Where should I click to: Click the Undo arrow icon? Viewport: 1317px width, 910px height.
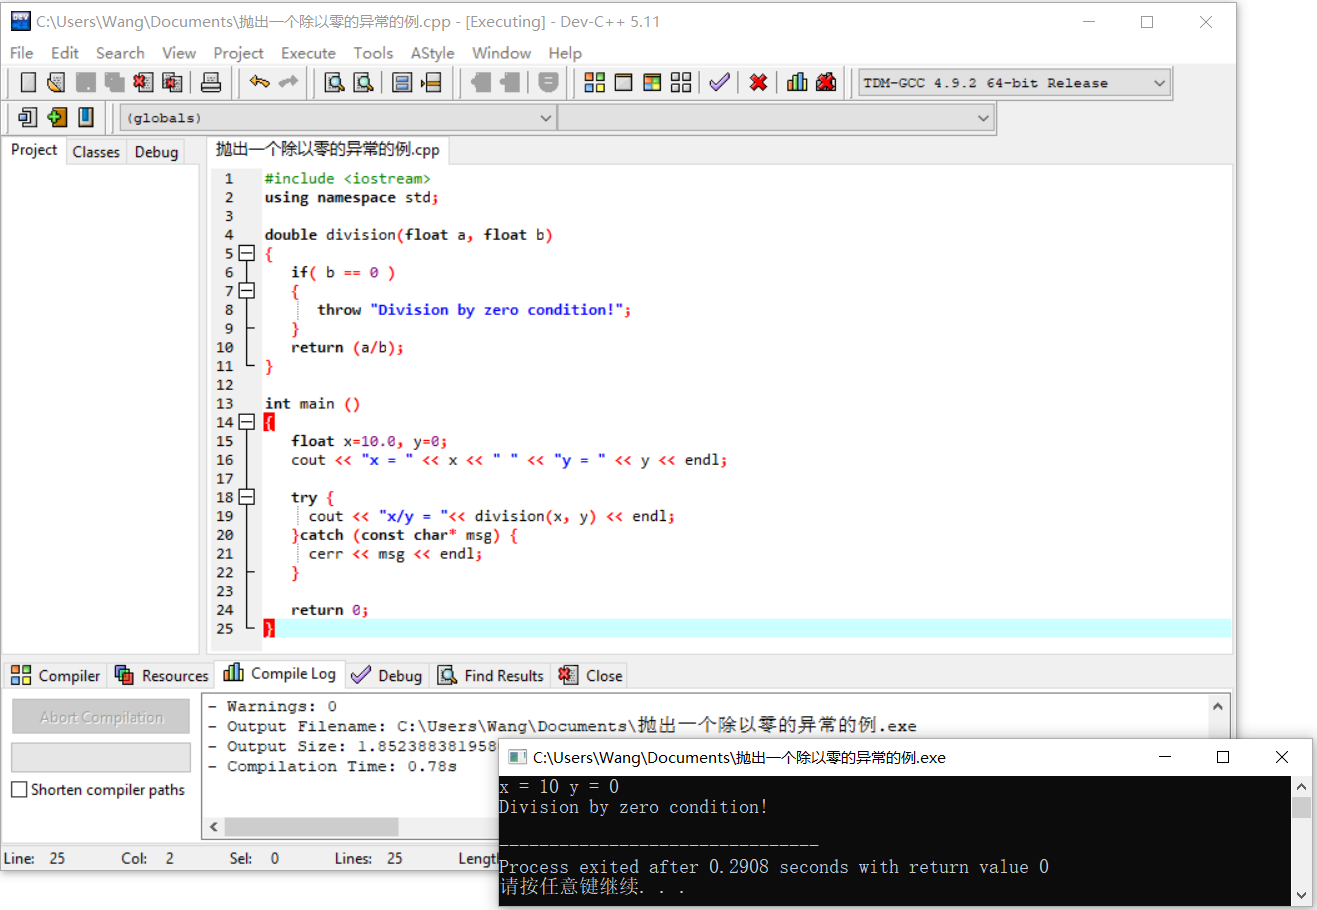pos(258,82)
